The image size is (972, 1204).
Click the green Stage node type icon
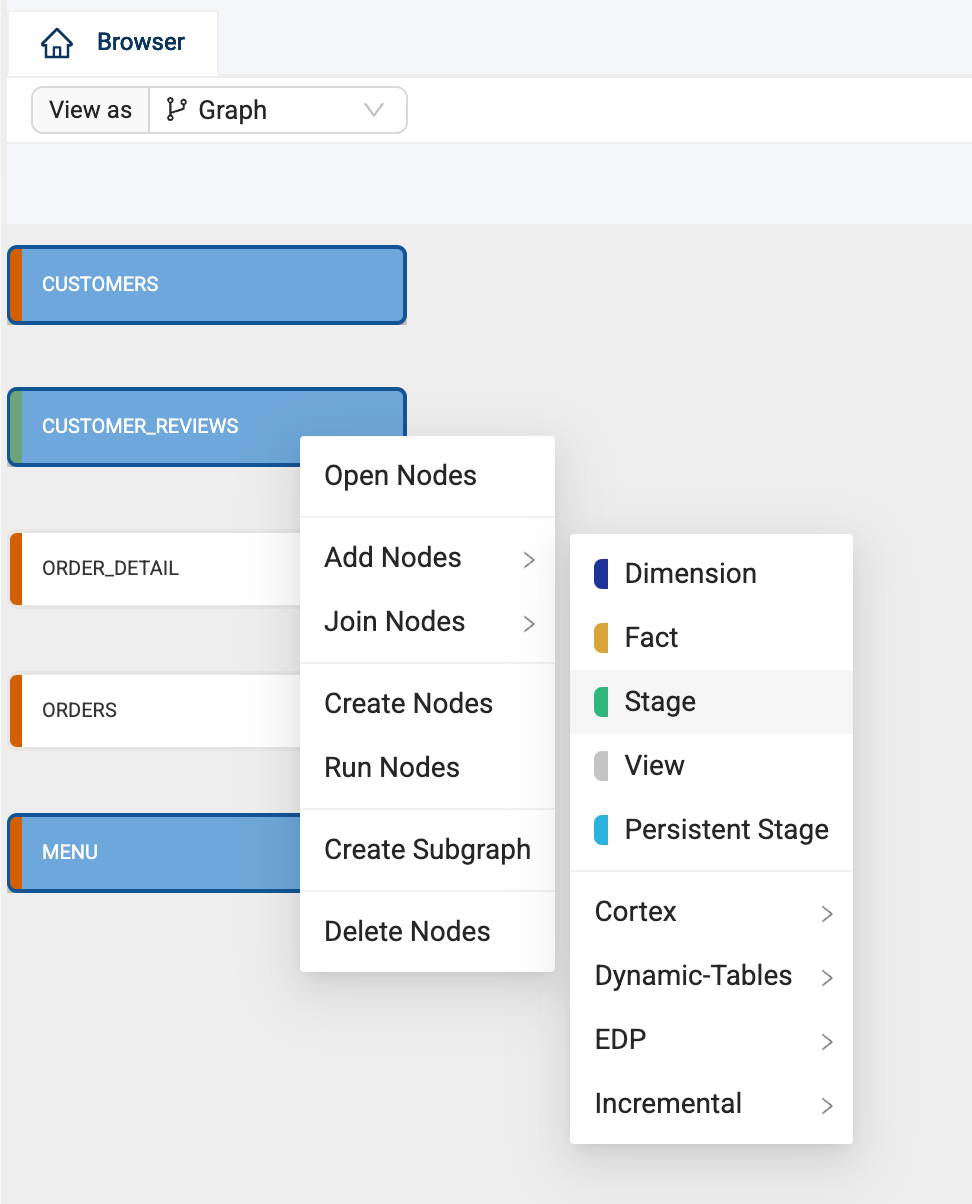click(601, 702)
